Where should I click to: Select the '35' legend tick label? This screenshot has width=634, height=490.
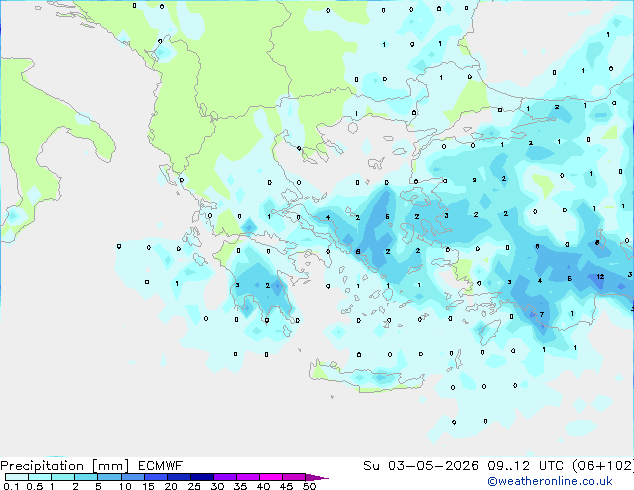coord(240,486)
